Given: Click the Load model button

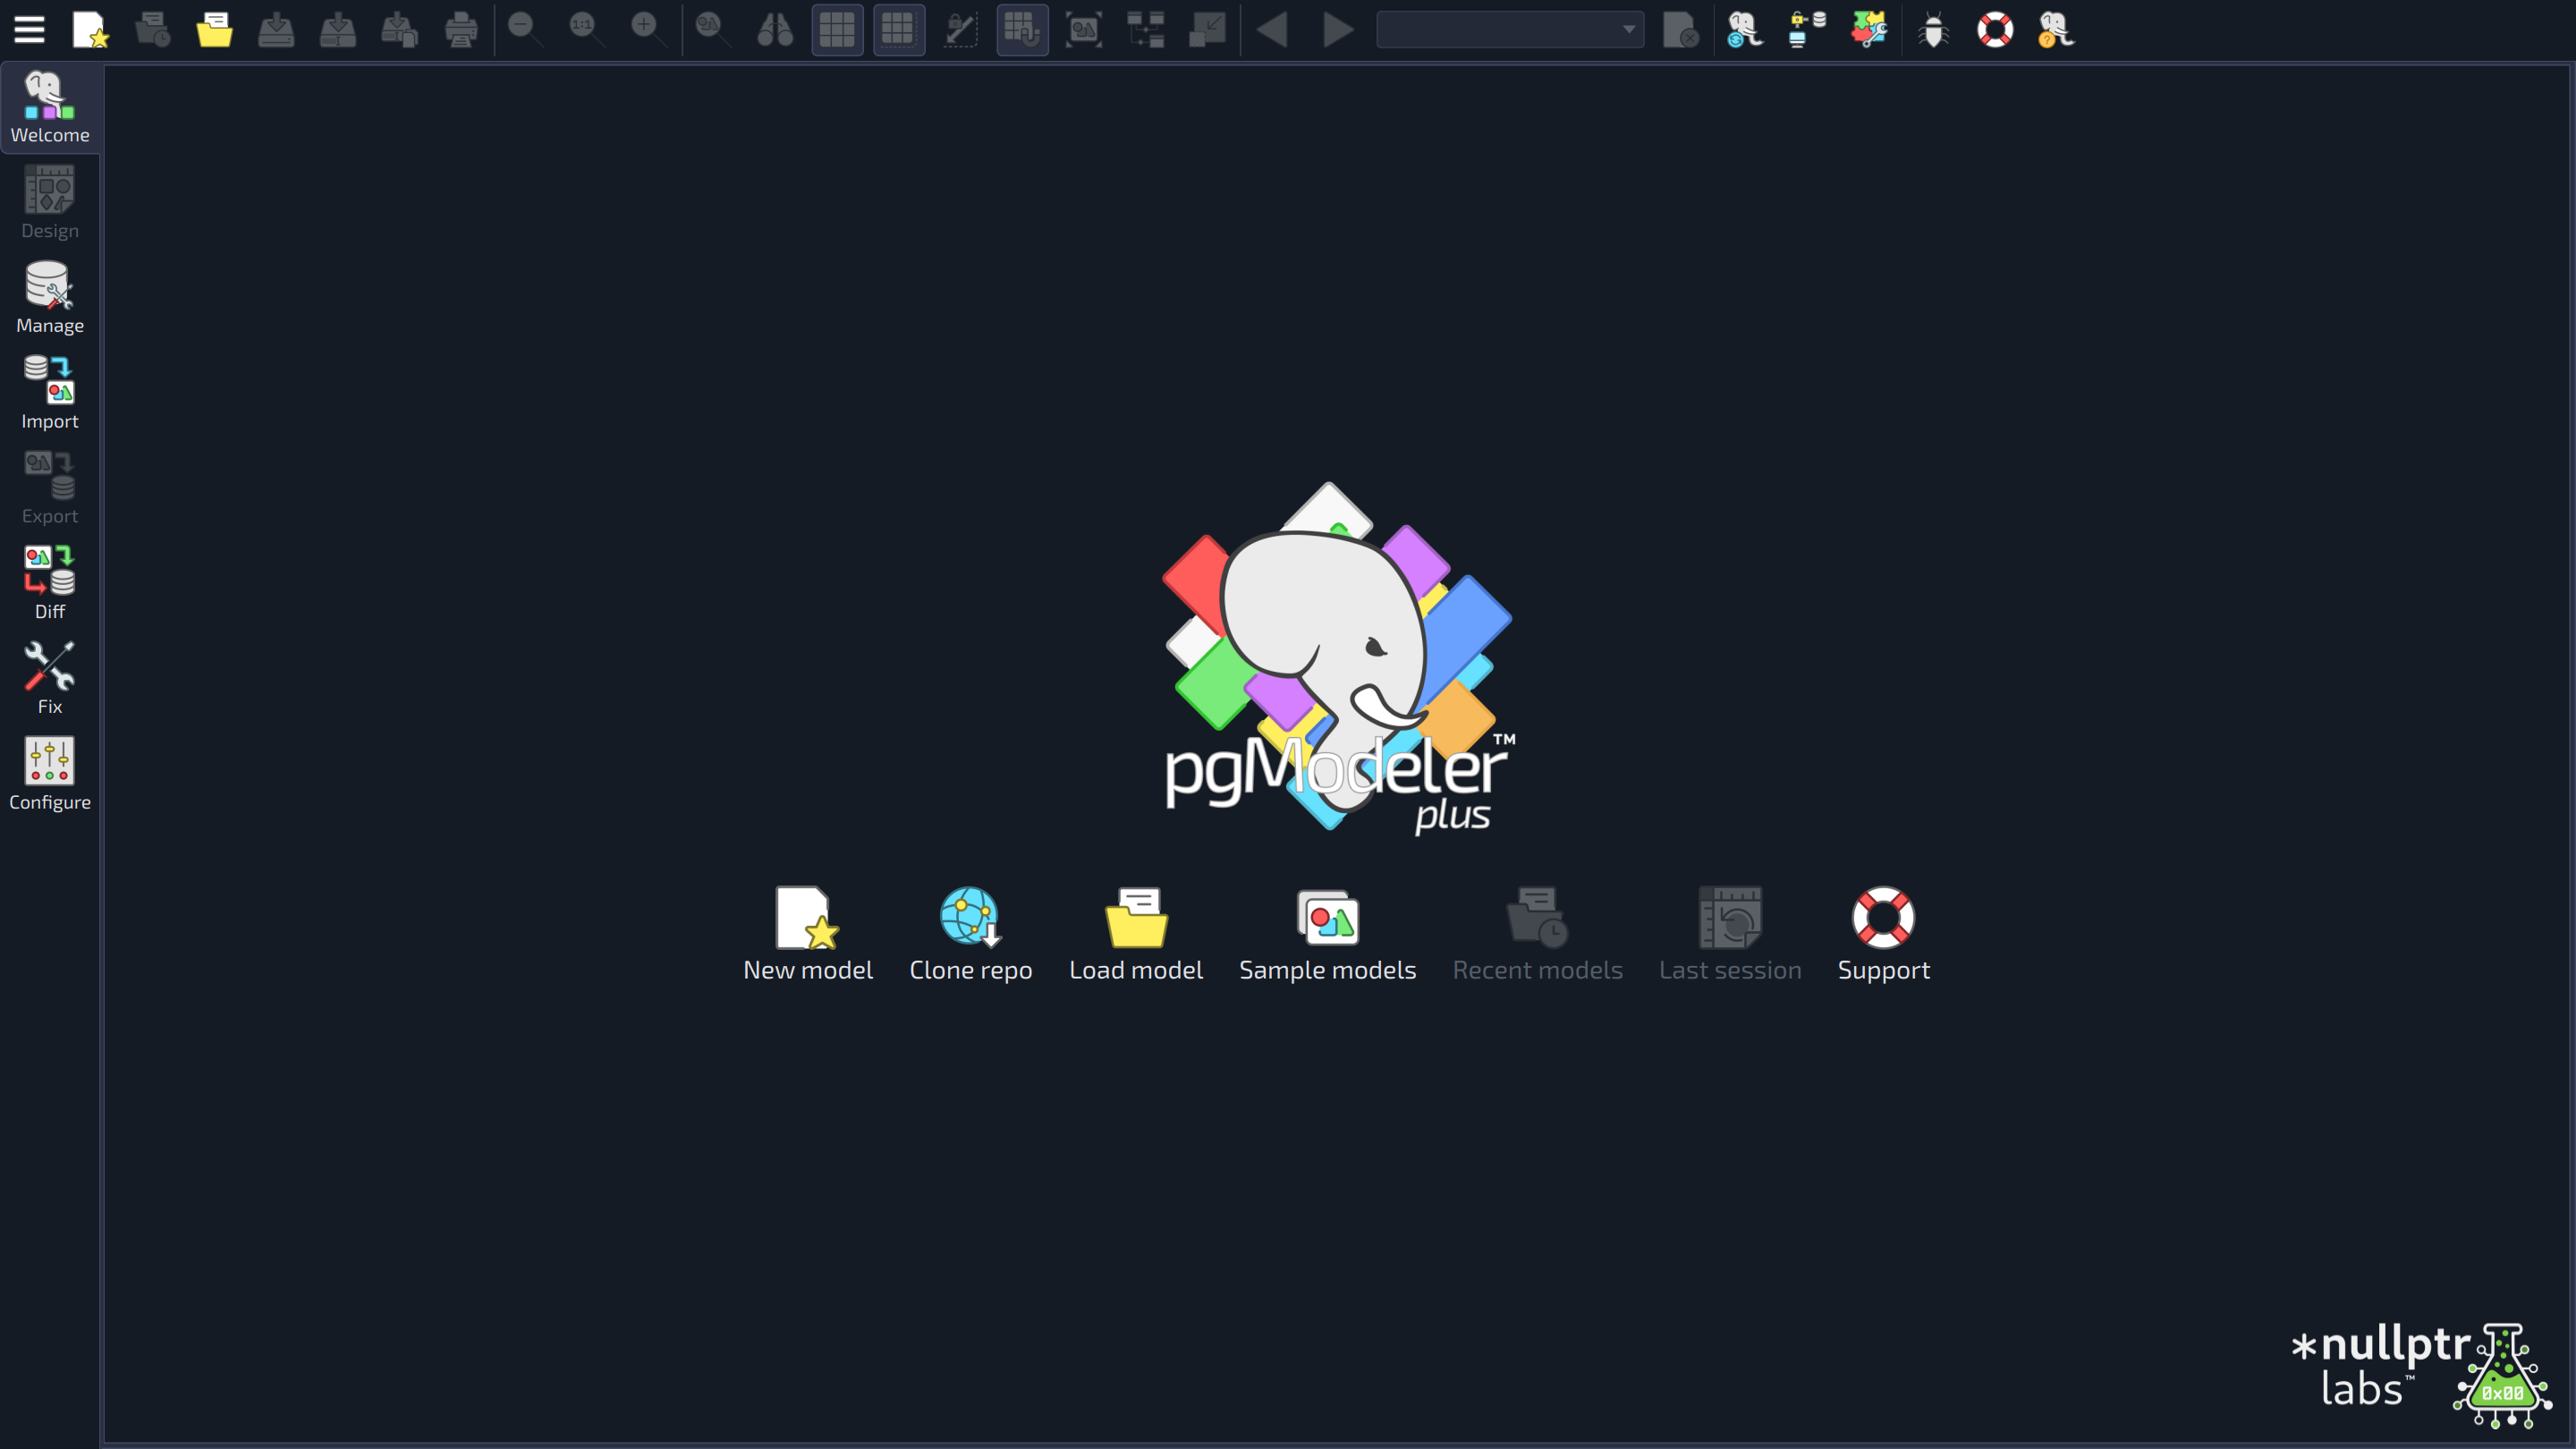Looking at the screenshot, I should pyautogui.click(x=1136, y=934).
